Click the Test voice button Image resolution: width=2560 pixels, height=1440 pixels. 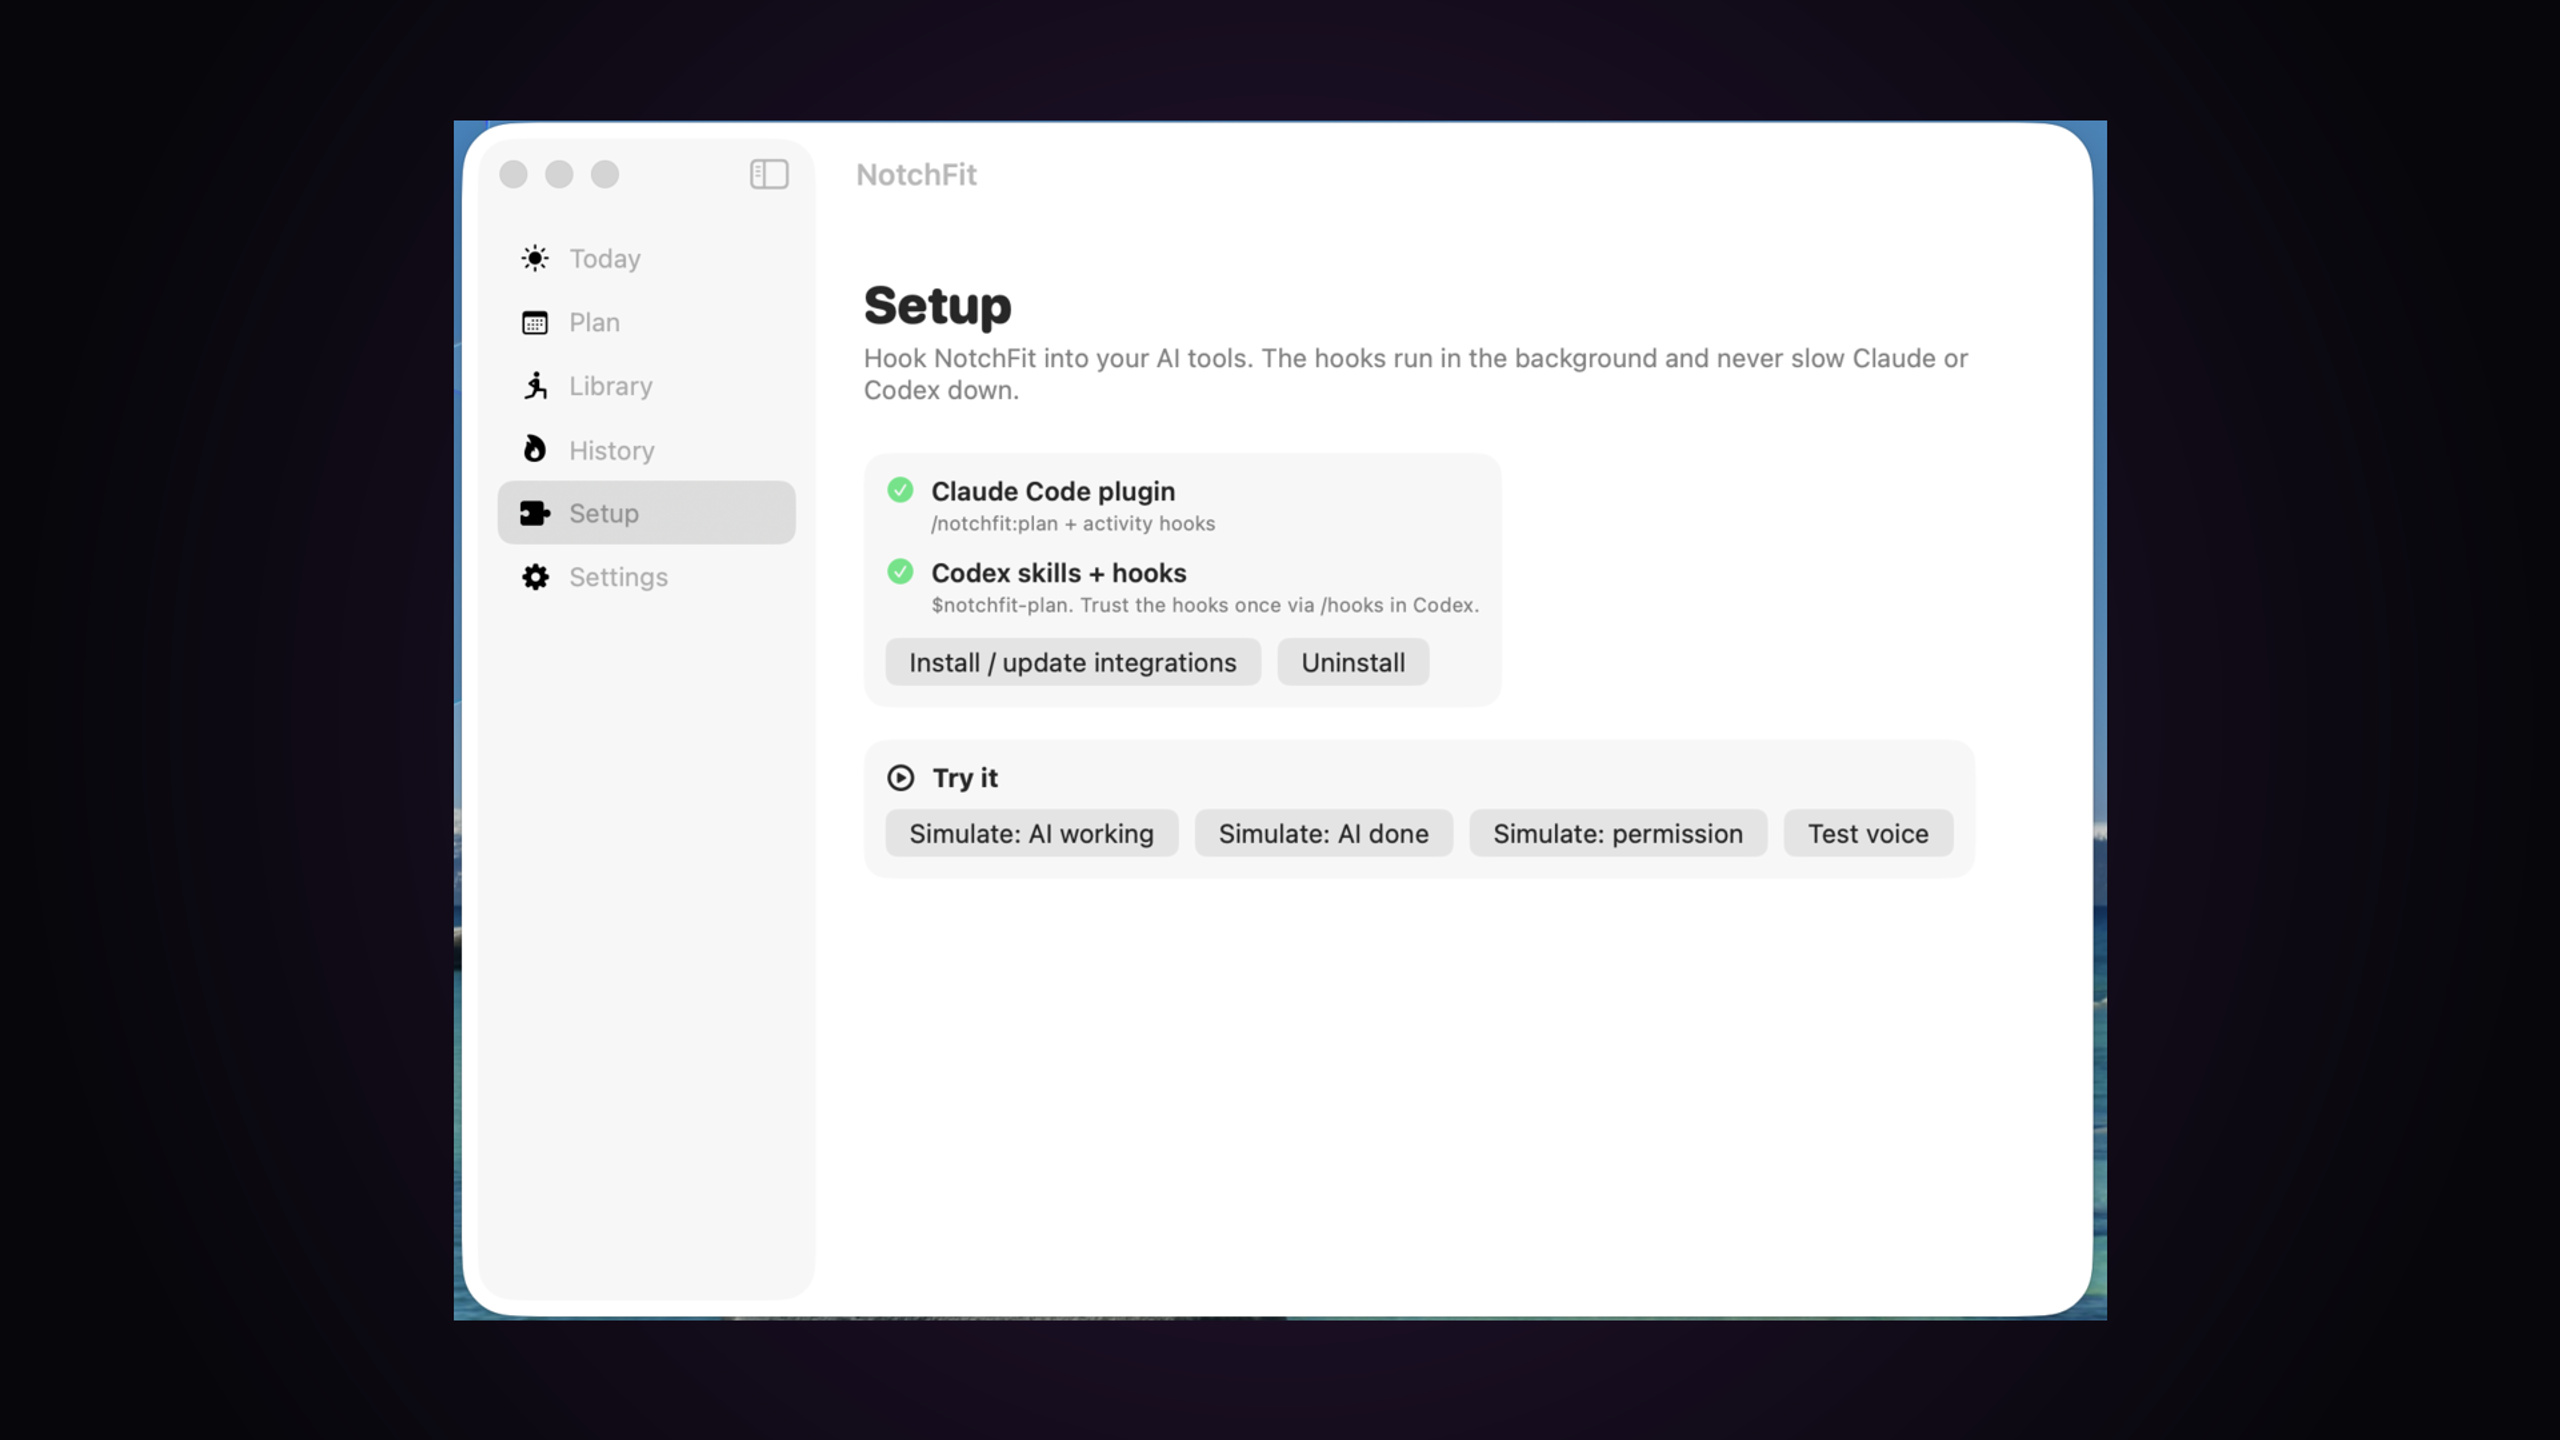[1868, 833]
